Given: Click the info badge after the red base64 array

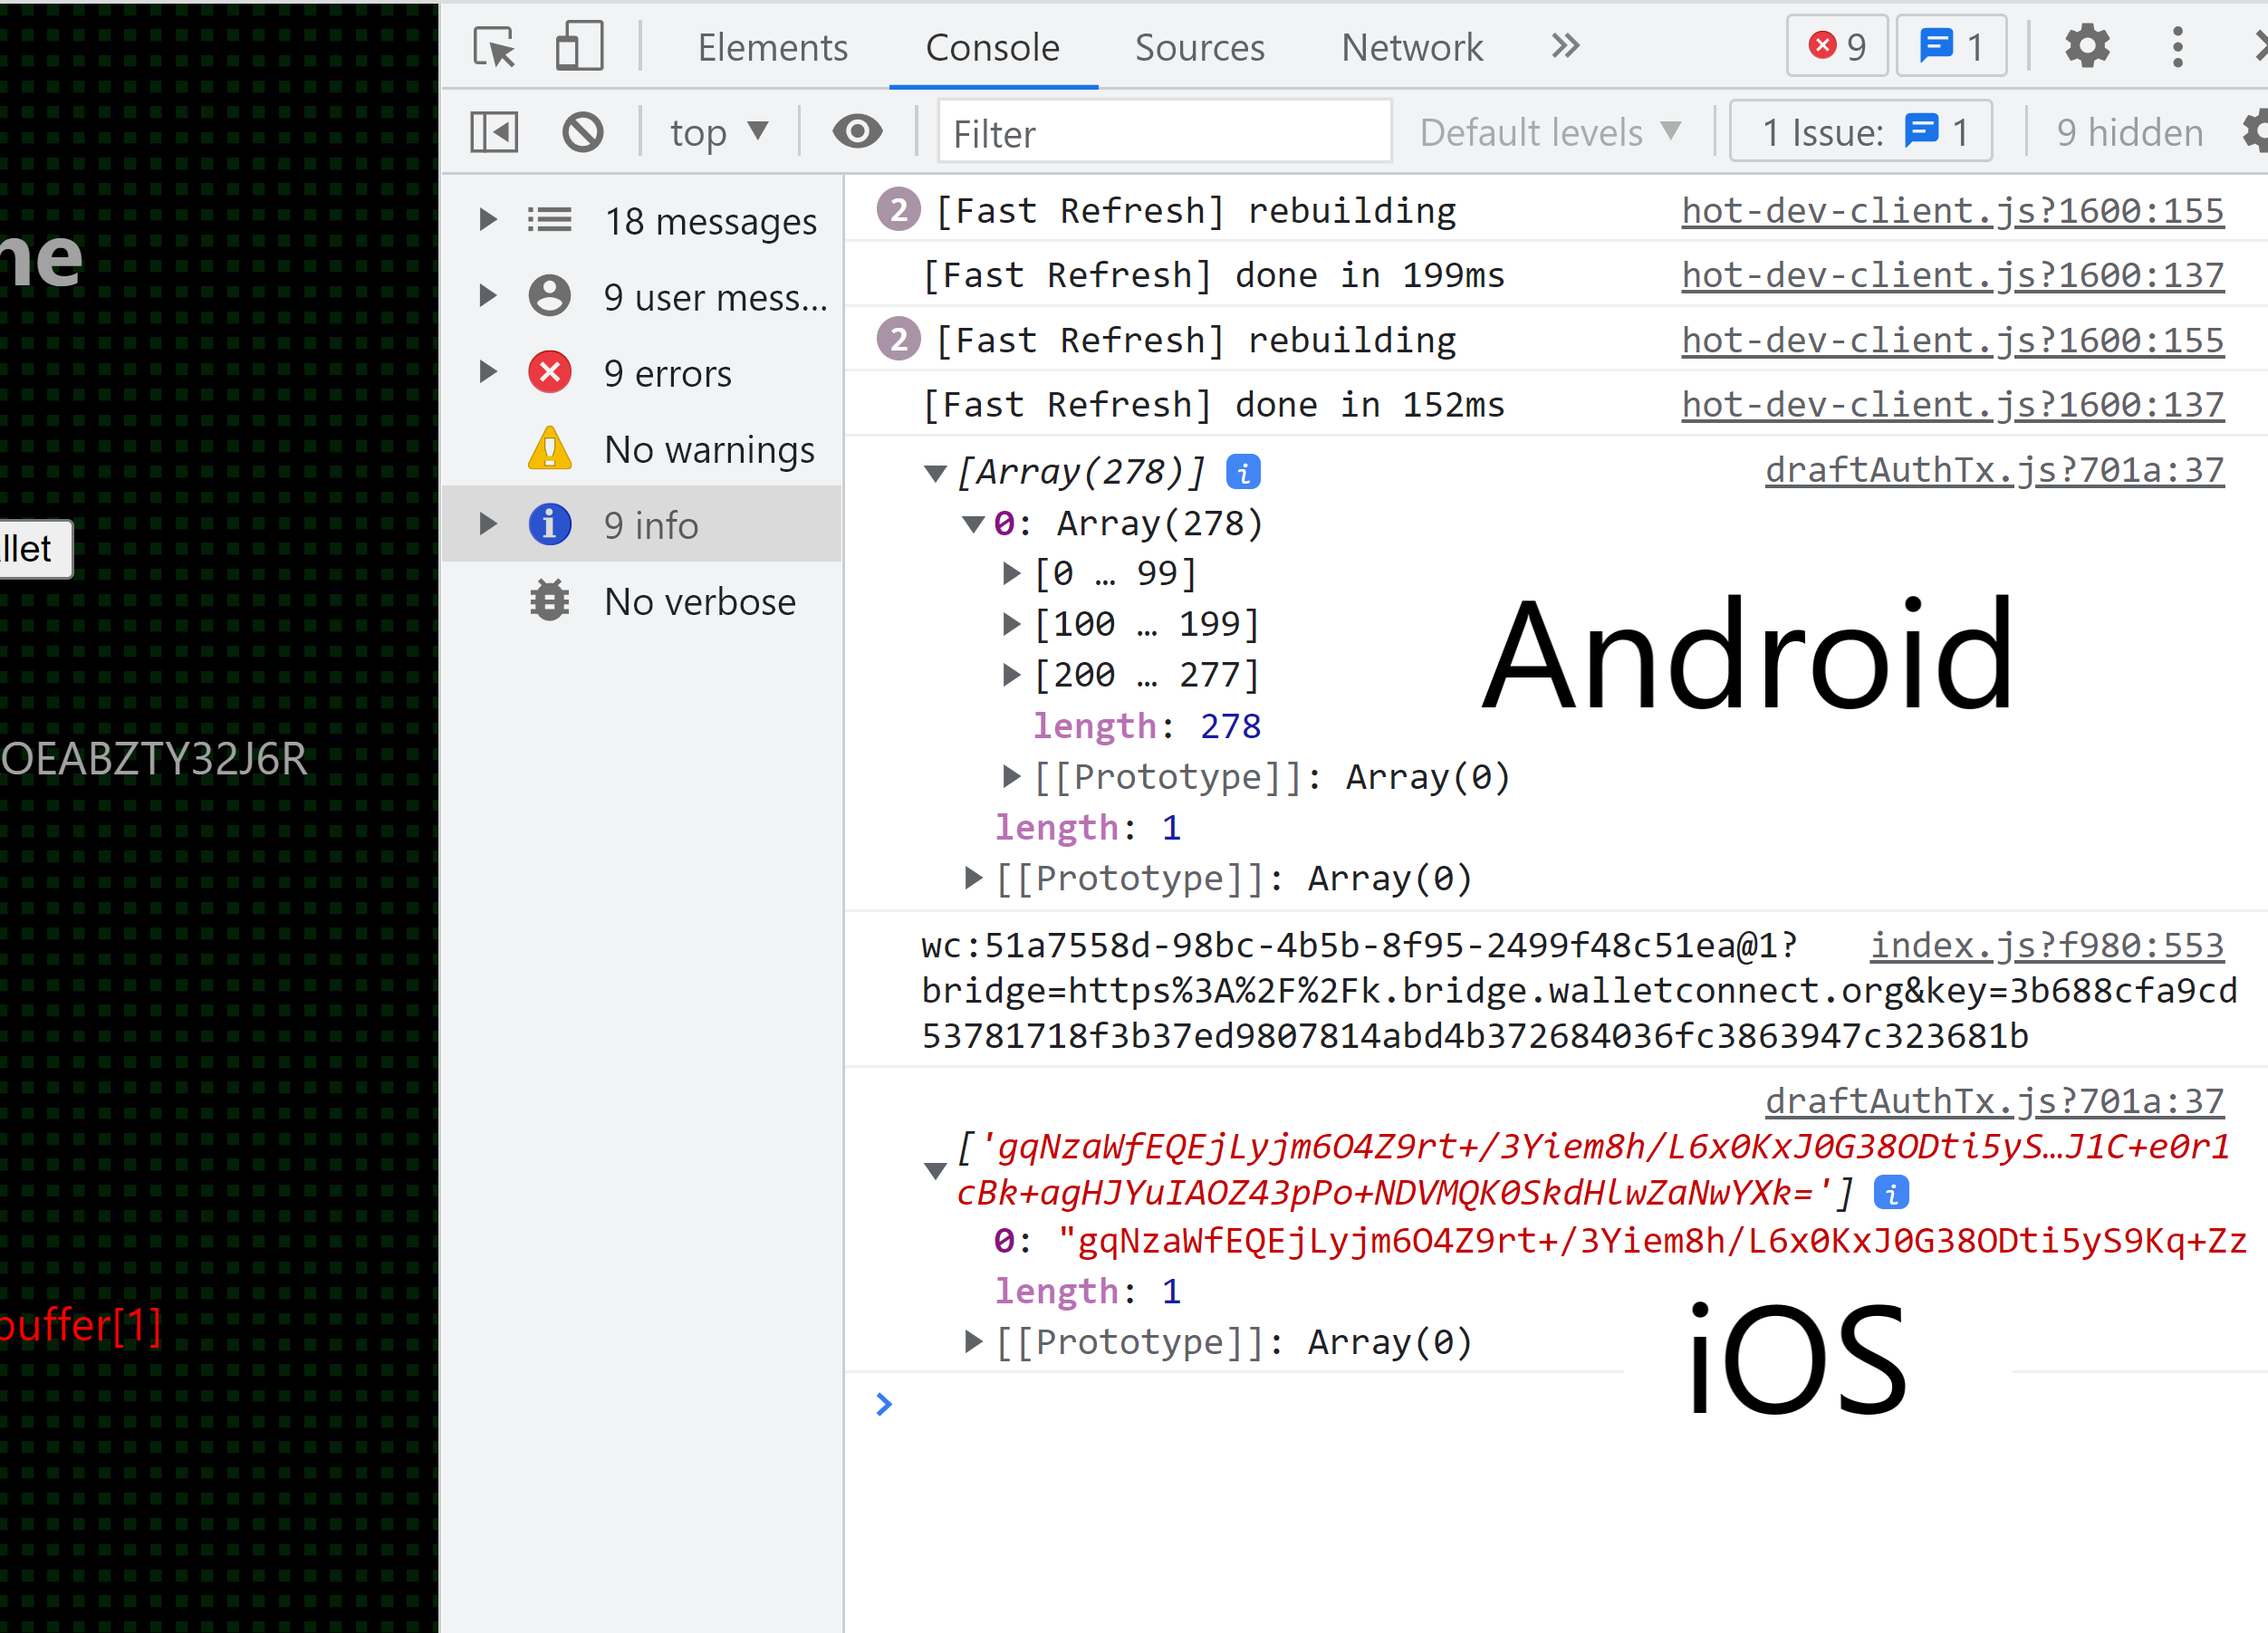Looking at the screenshot, I should pos(1890,1193).
